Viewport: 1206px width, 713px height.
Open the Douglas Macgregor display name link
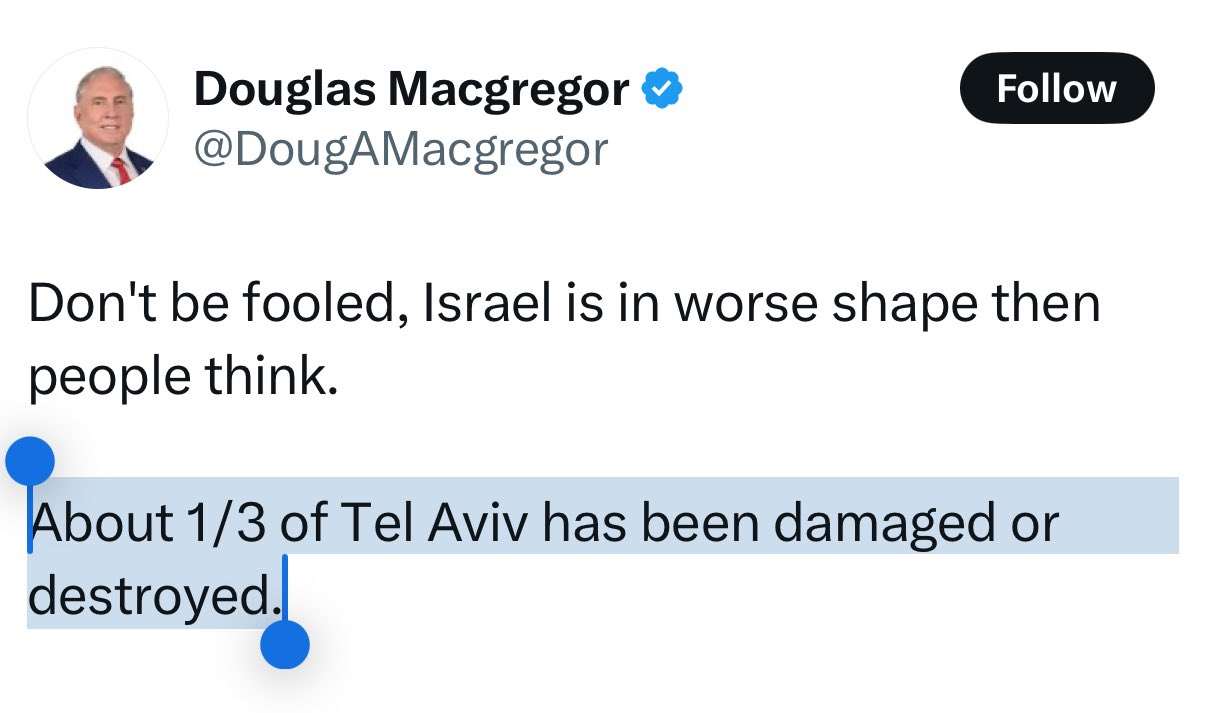click(x=411, y=91)
